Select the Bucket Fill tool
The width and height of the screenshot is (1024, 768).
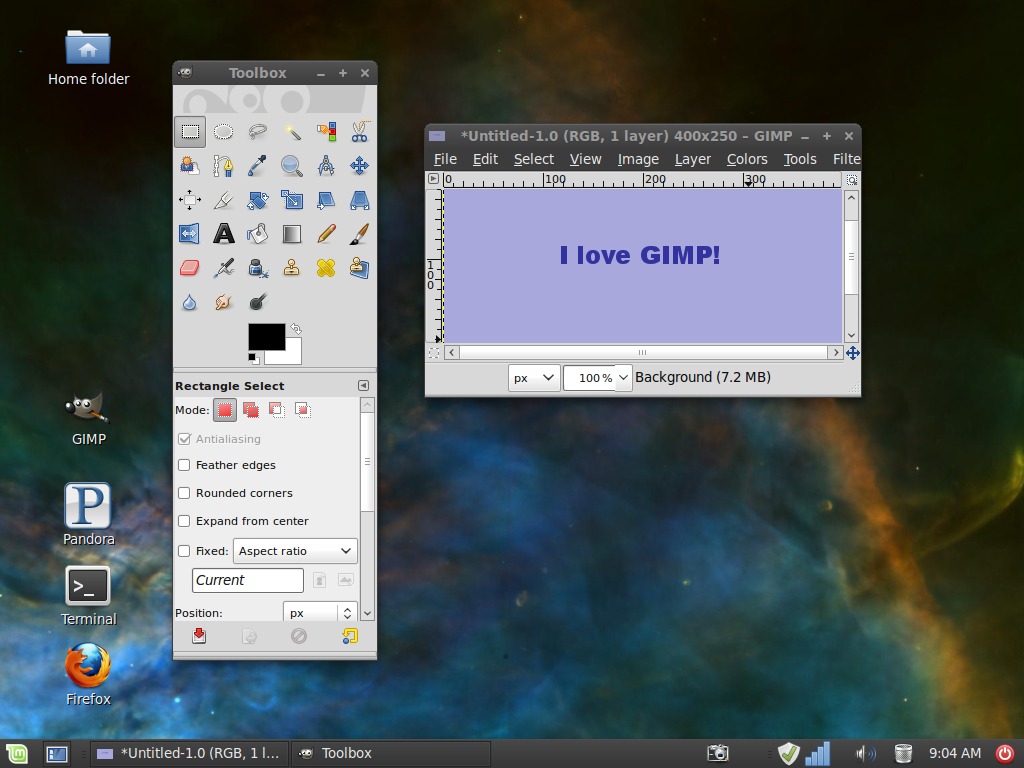[x=258, y=234]
